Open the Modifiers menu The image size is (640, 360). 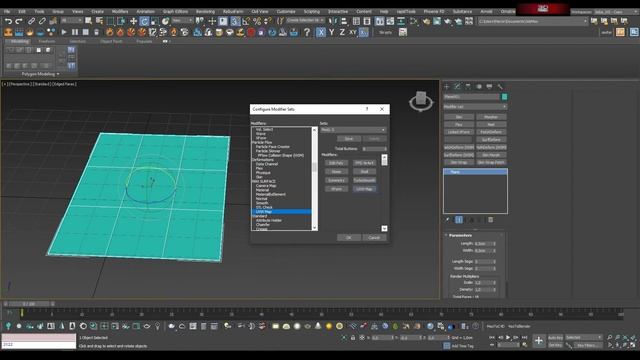click(120, 11)
